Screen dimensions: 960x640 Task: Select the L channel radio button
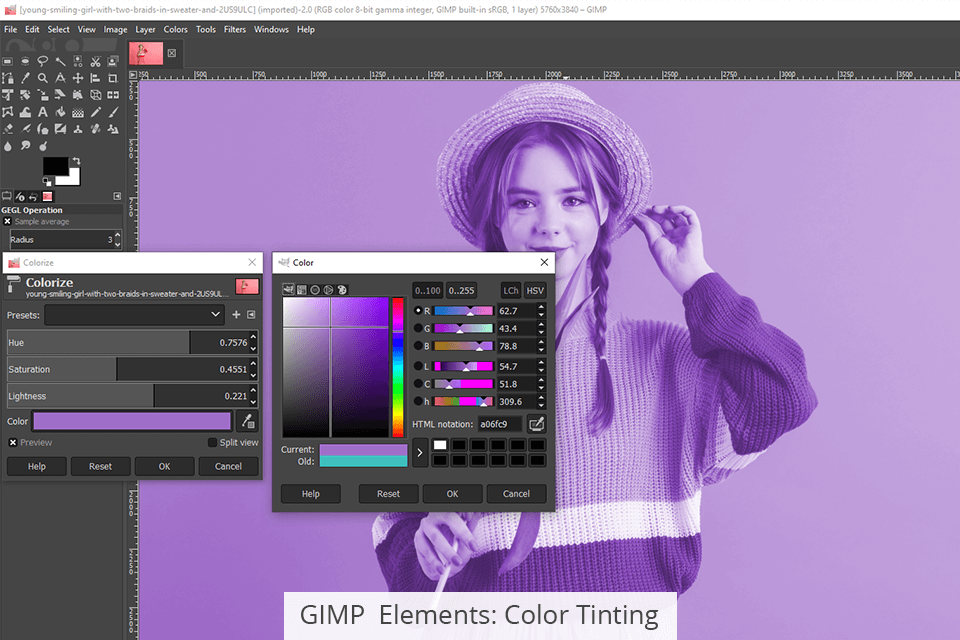[418, 366]
